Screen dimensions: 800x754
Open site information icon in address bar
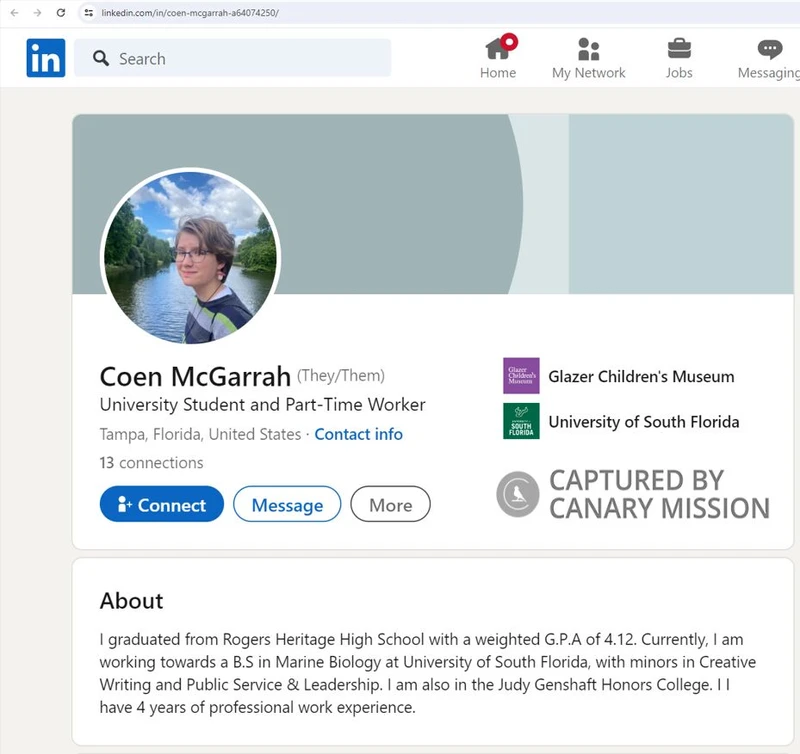(88, 13)
